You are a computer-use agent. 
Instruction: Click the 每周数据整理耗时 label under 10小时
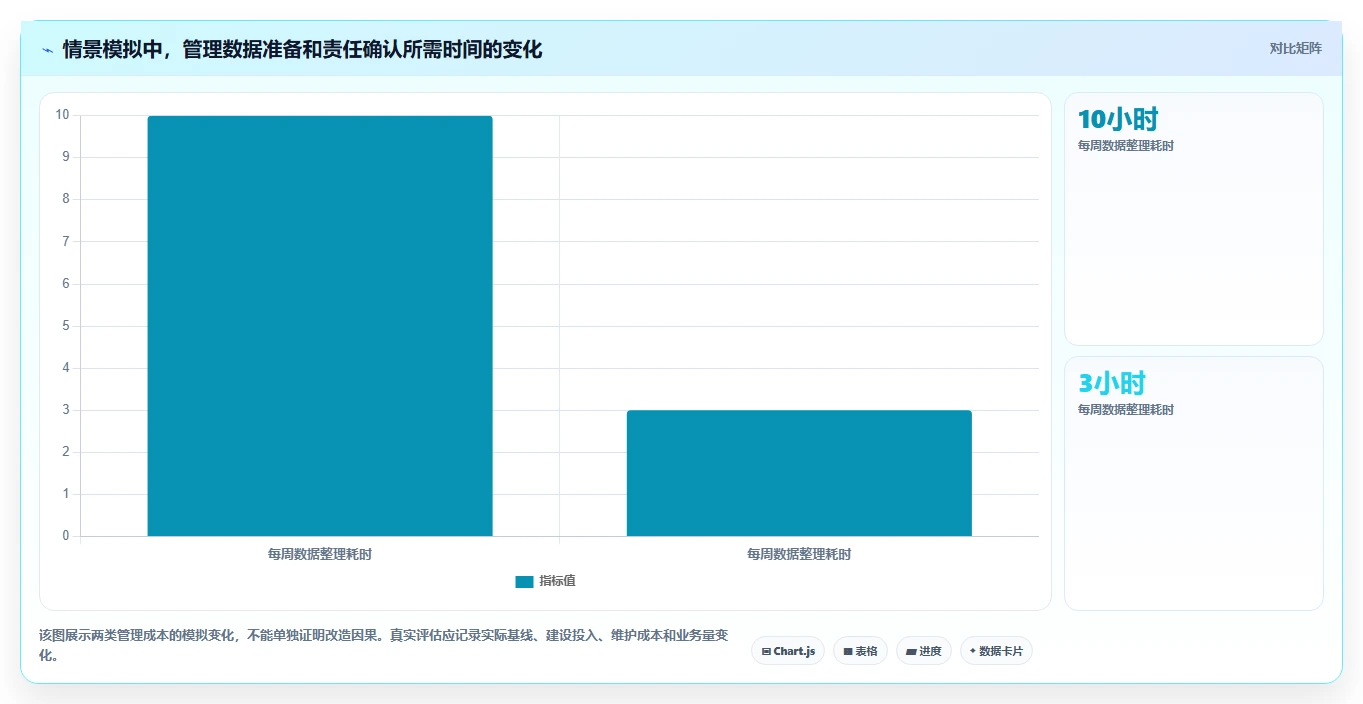pos(1126,146)
